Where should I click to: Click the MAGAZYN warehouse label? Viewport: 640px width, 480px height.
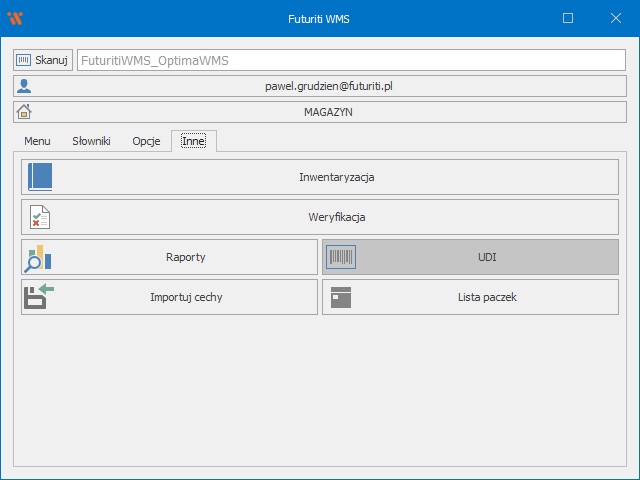pyautogui.click(x=328, y=112)
